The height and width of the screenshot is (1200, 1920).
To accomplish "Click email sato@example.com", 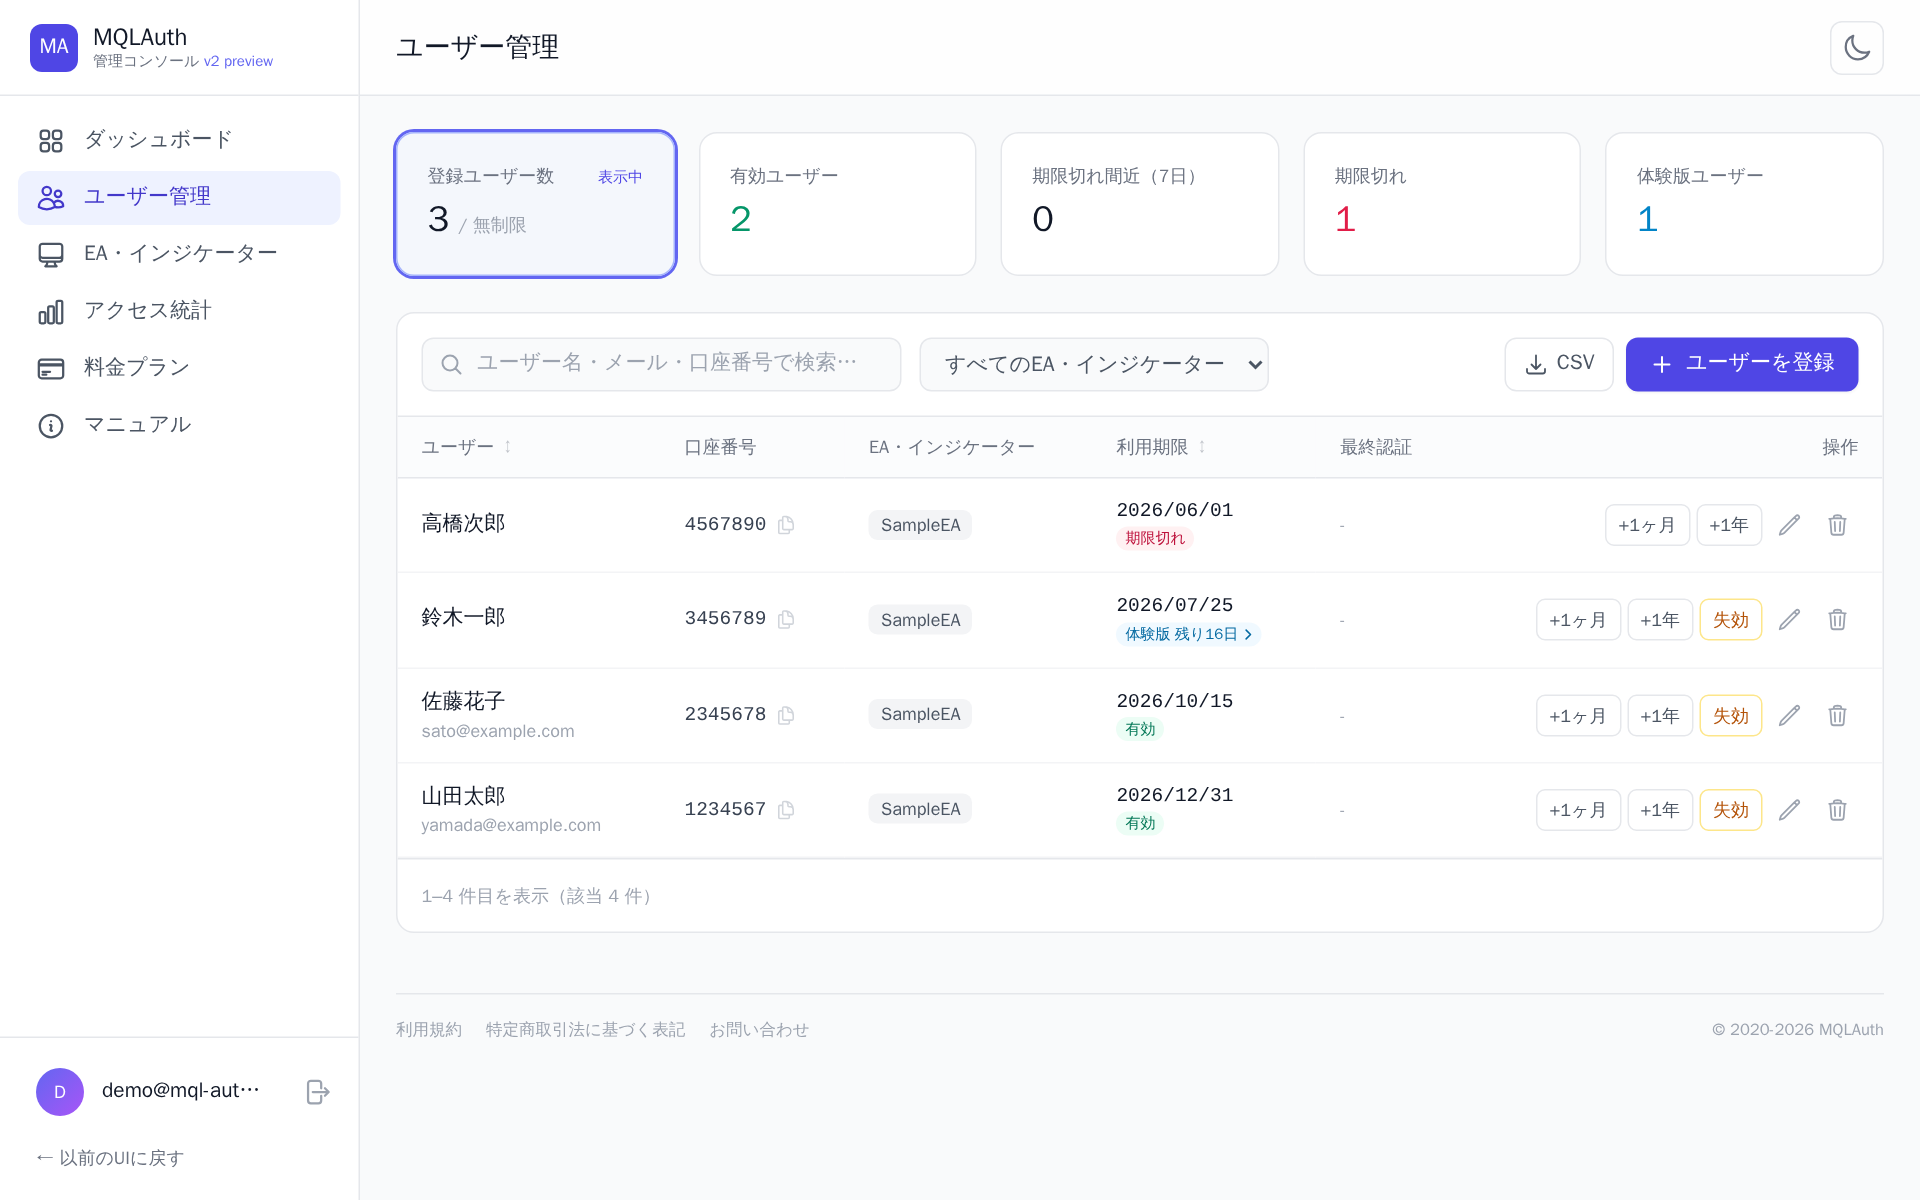I will coord(498,731).
